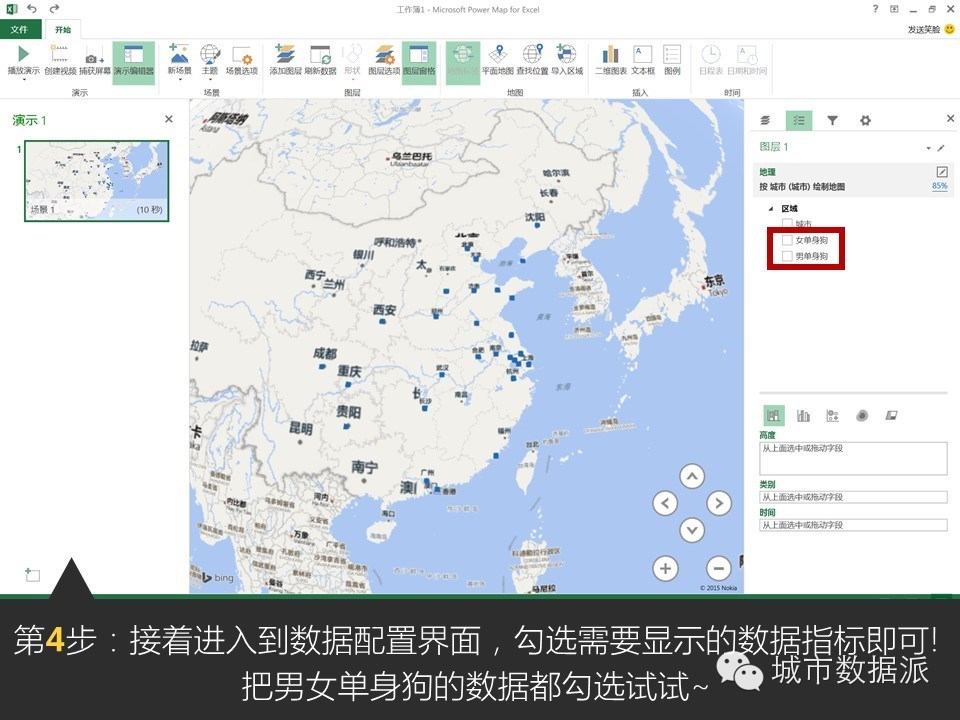The image size is (960, 720).
Task: Open 图层选项 in the ribbon
Action: [x=384, y=60]
